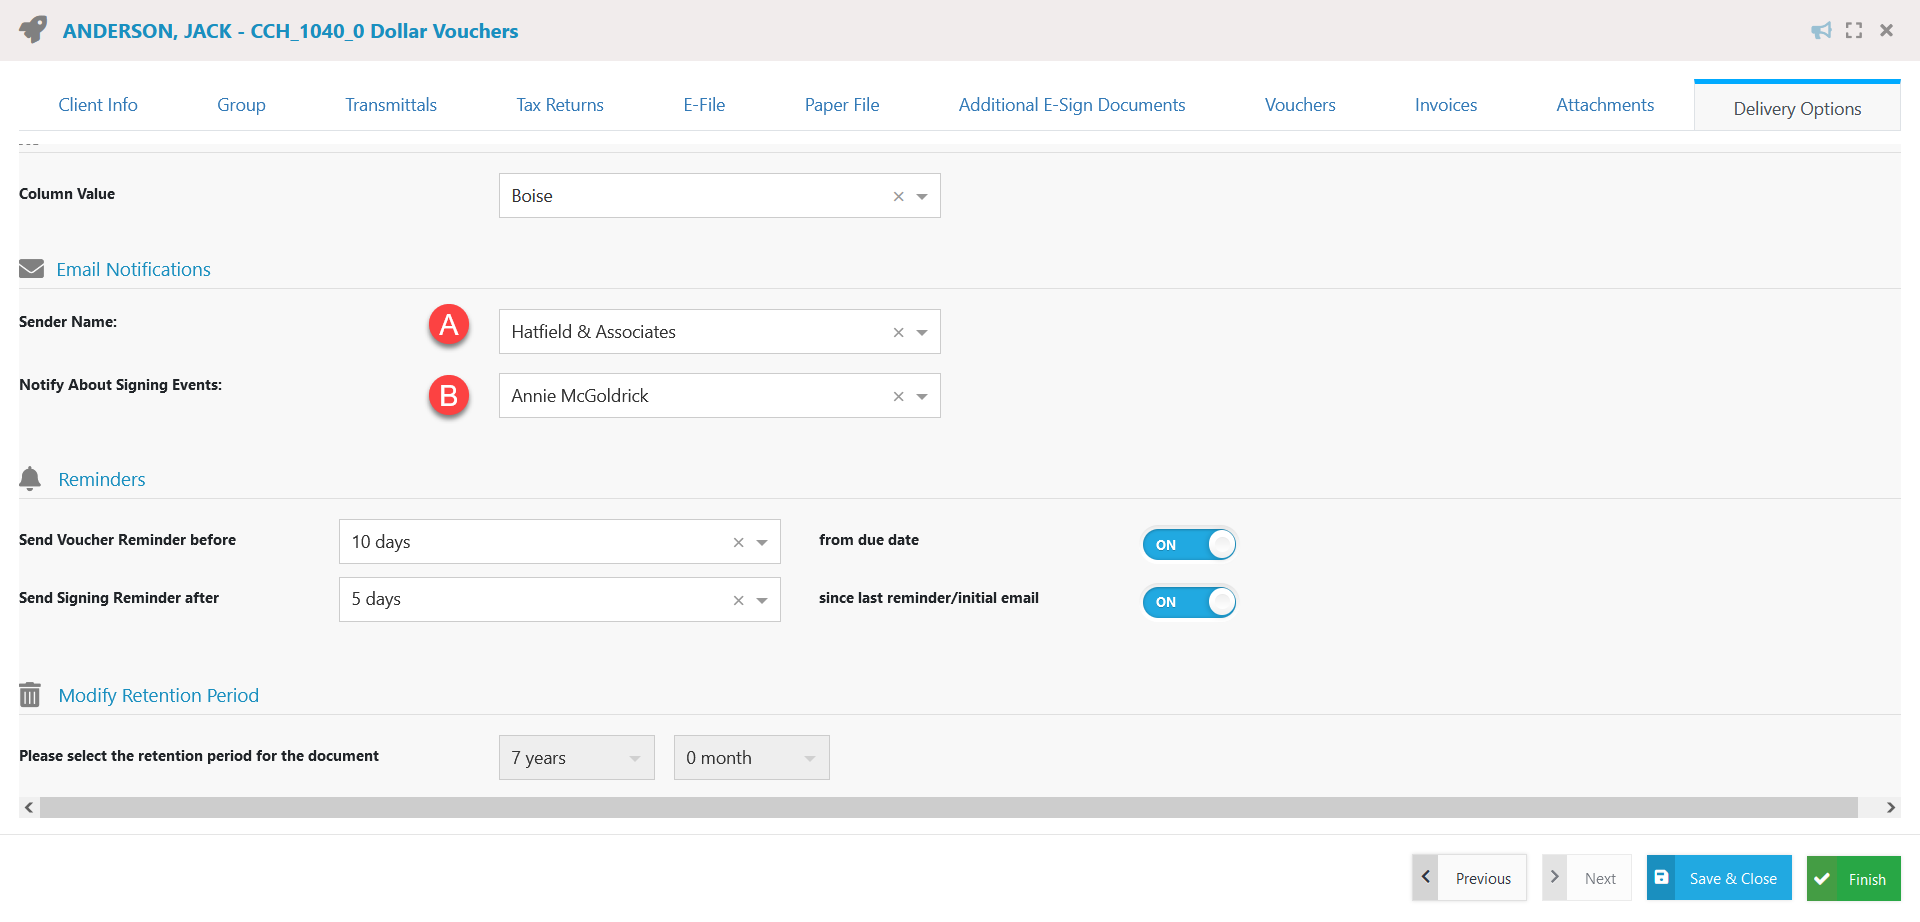The width and height of the screenshot is (1920, 922).
Task: Open the Additional E-Sign Documents tab
Action: pyautogui.click(x=1072, y=104)
